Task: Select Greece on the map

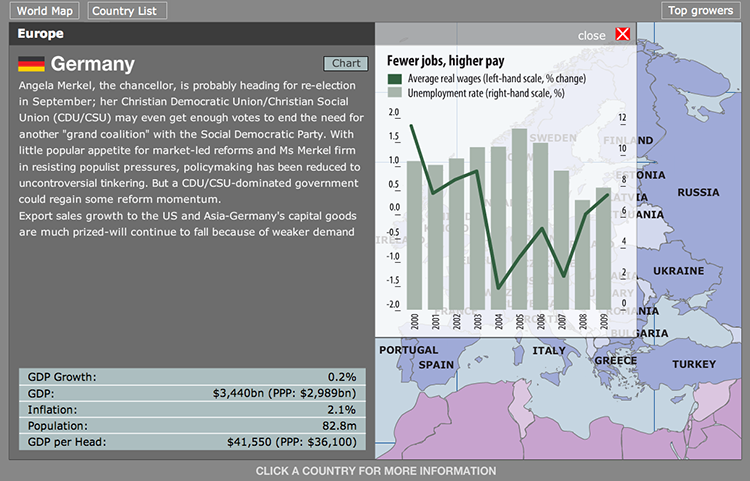Action: point(616,361)
